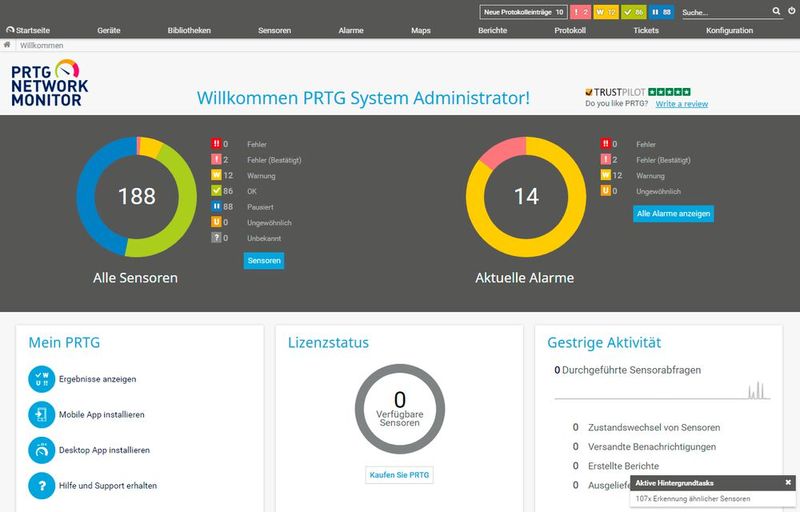Open the Protokoll menu
Viewport: 800px width, 512px height.
point(570,30)
